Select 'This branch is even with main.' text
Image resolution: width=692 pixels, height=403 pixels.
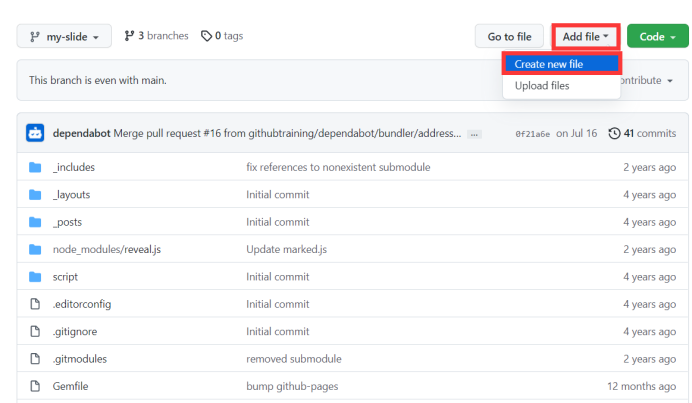[x=98, y=80]
